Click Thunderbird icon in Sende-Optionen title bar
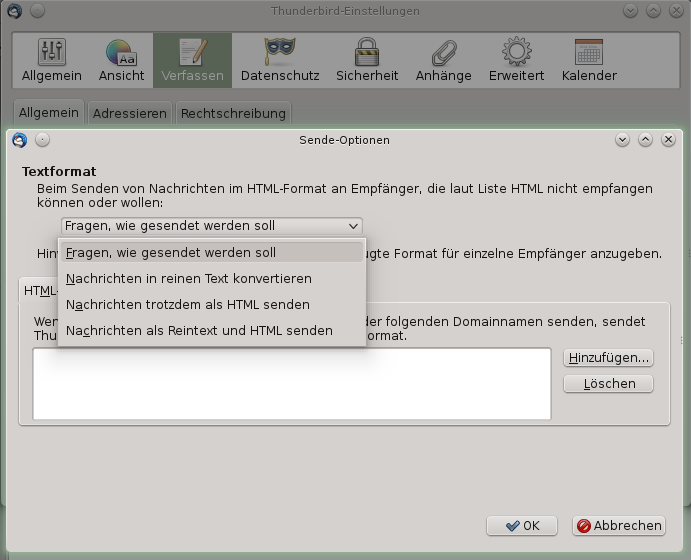This screenshot has height=560, width=691. (x=19, y=140)
